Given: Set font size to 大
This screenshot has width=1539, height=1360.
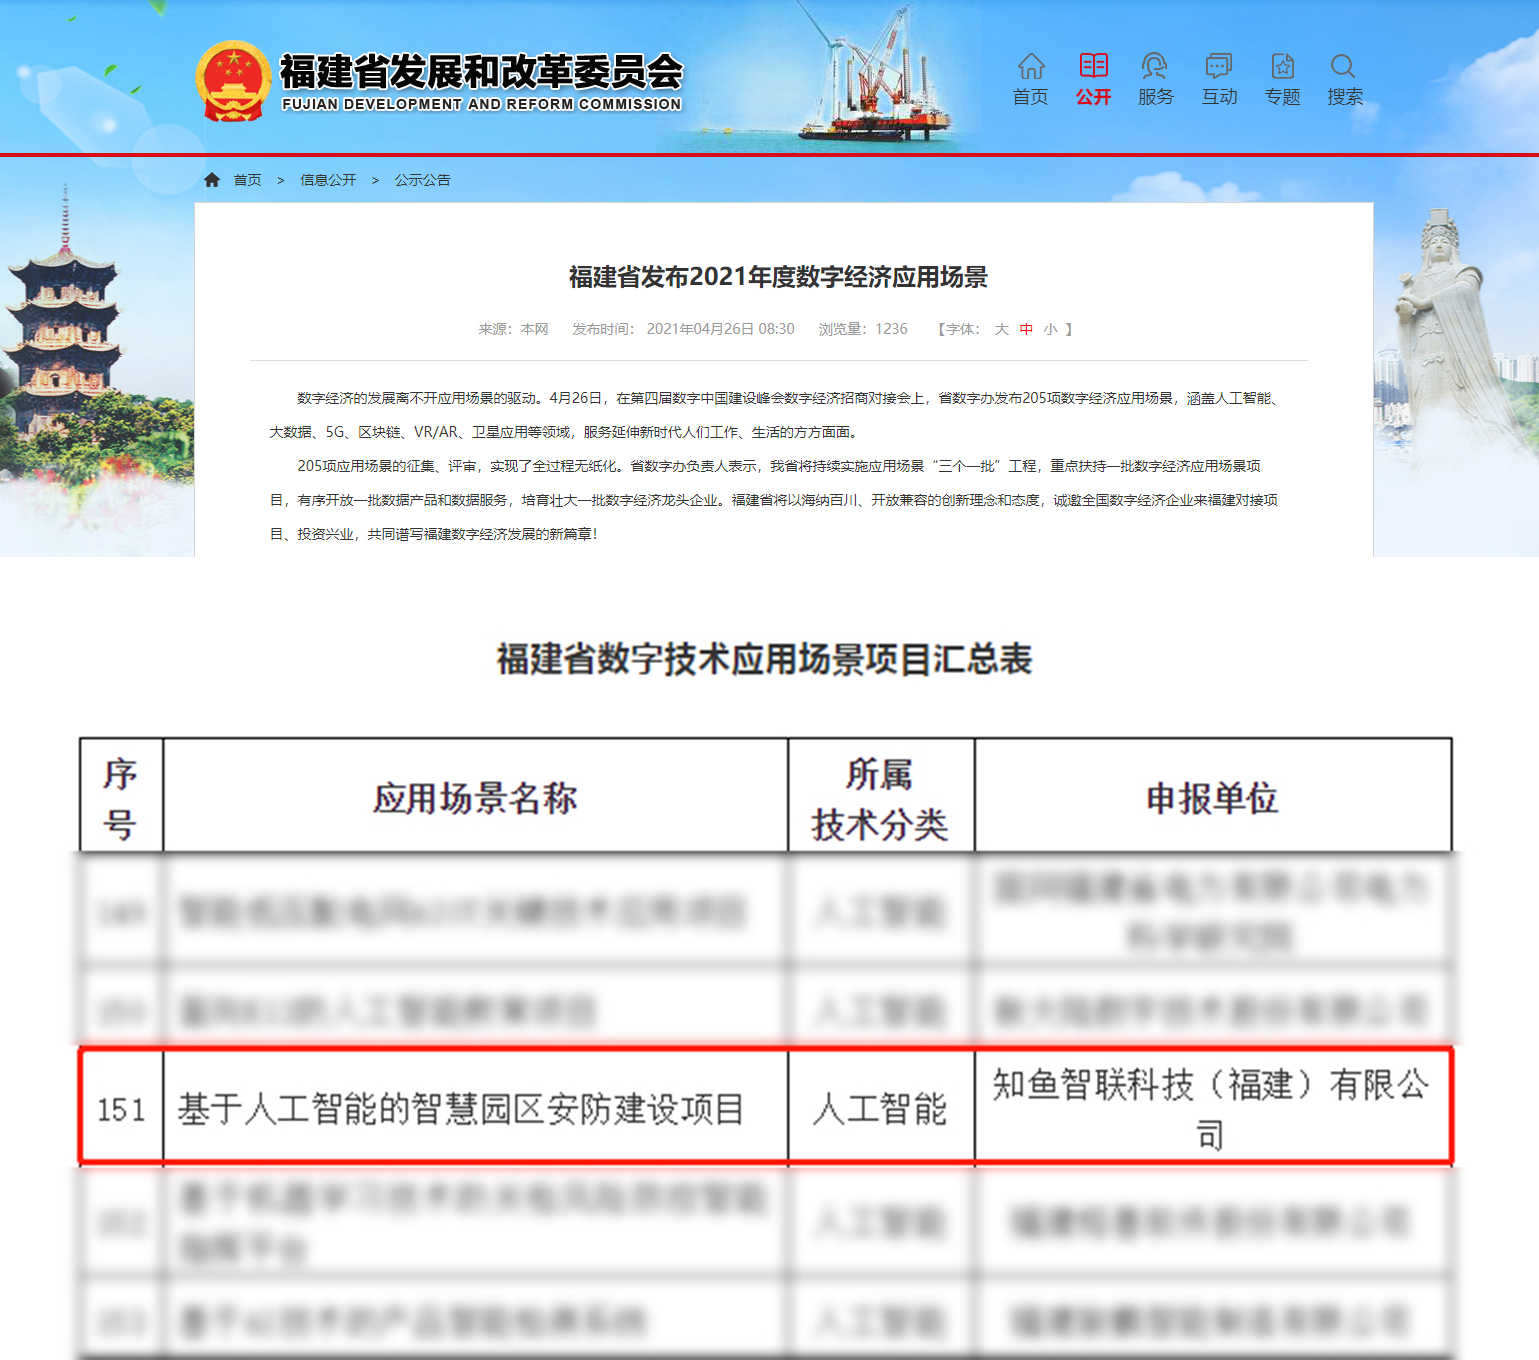Looking at the screenshot, I should tap(1002, 329).
